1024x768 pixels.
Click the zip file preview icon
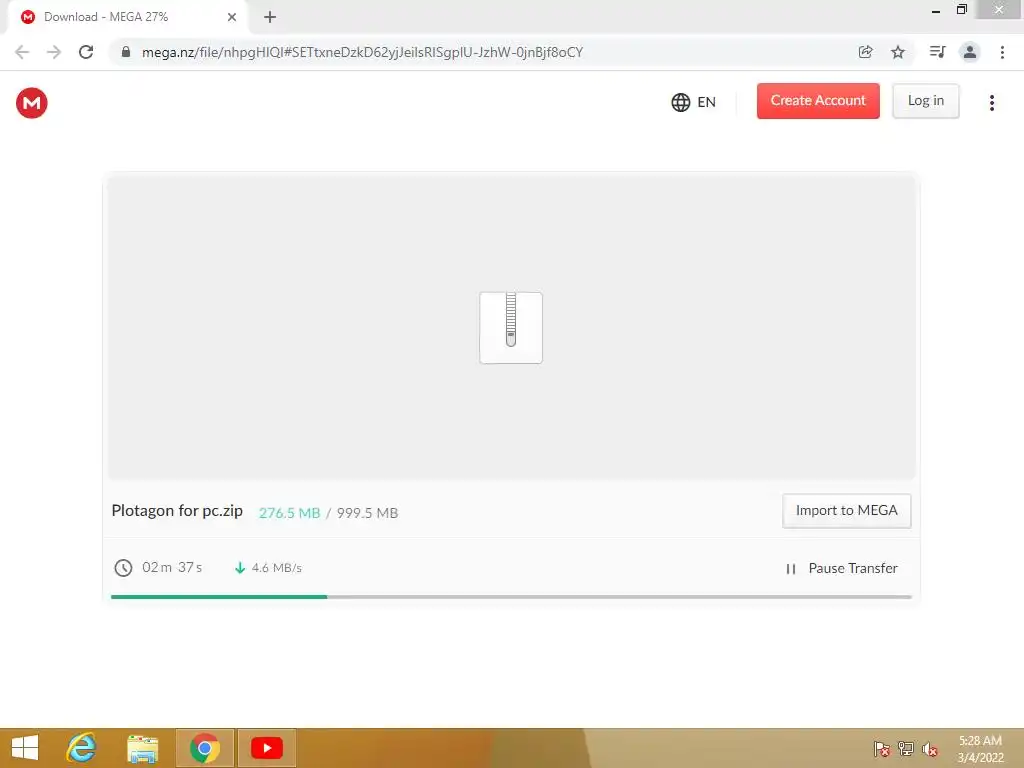point(511,328)
